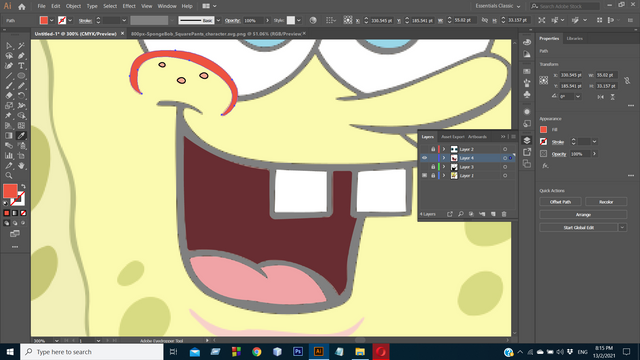The image size is (640, 360).
Task: Select the Type tool
Action: click(x=21, y=66)
